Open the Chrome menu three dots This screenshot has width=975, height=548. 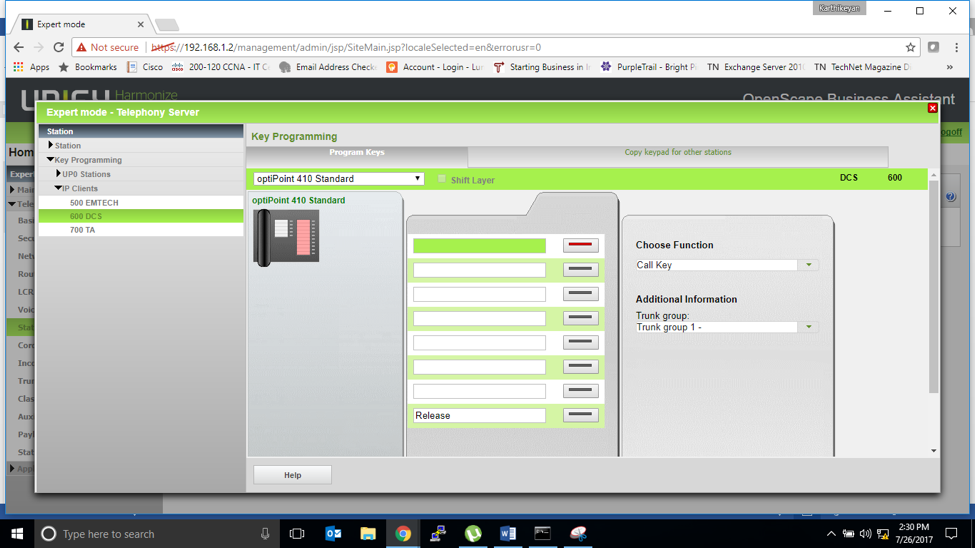(956, 47)
